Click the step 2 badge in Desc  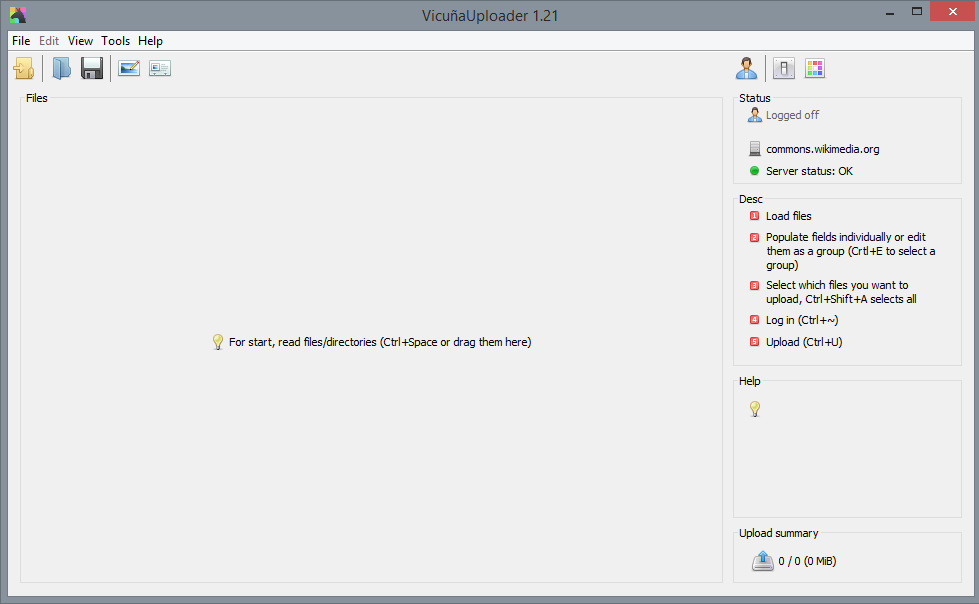point(754,237)
